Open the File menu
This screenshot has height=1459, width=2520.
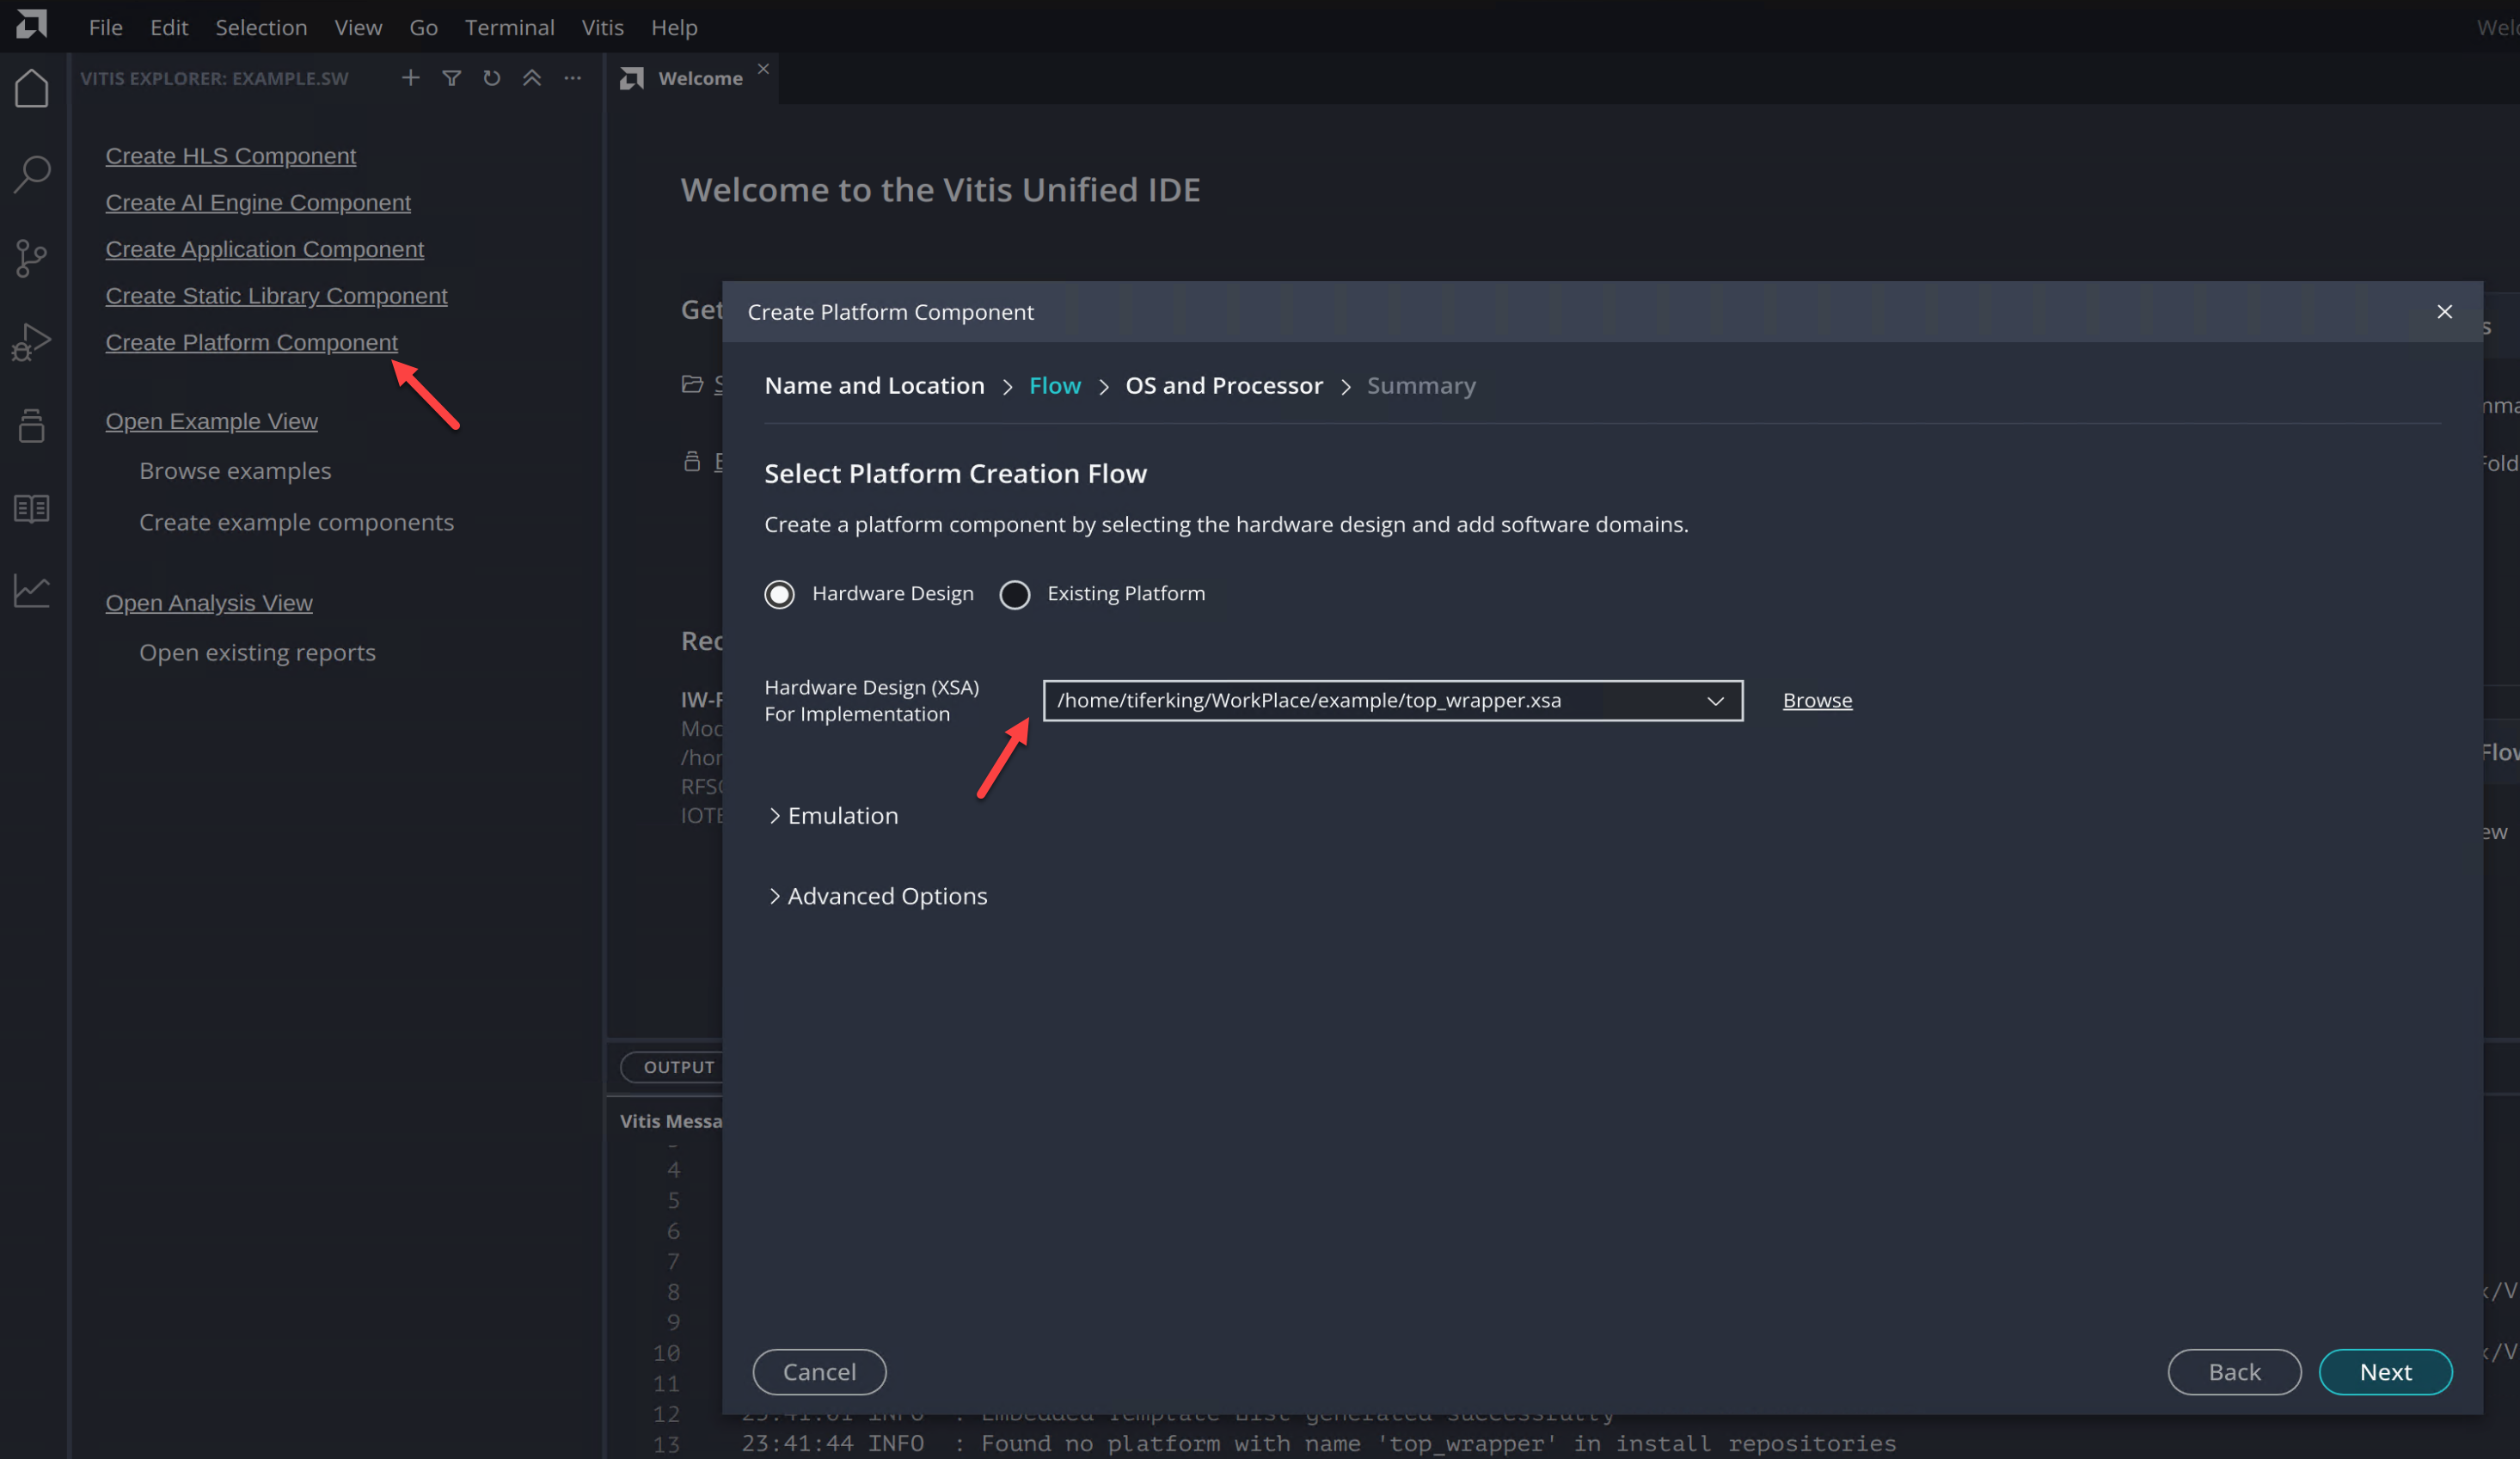click(105, 27)
